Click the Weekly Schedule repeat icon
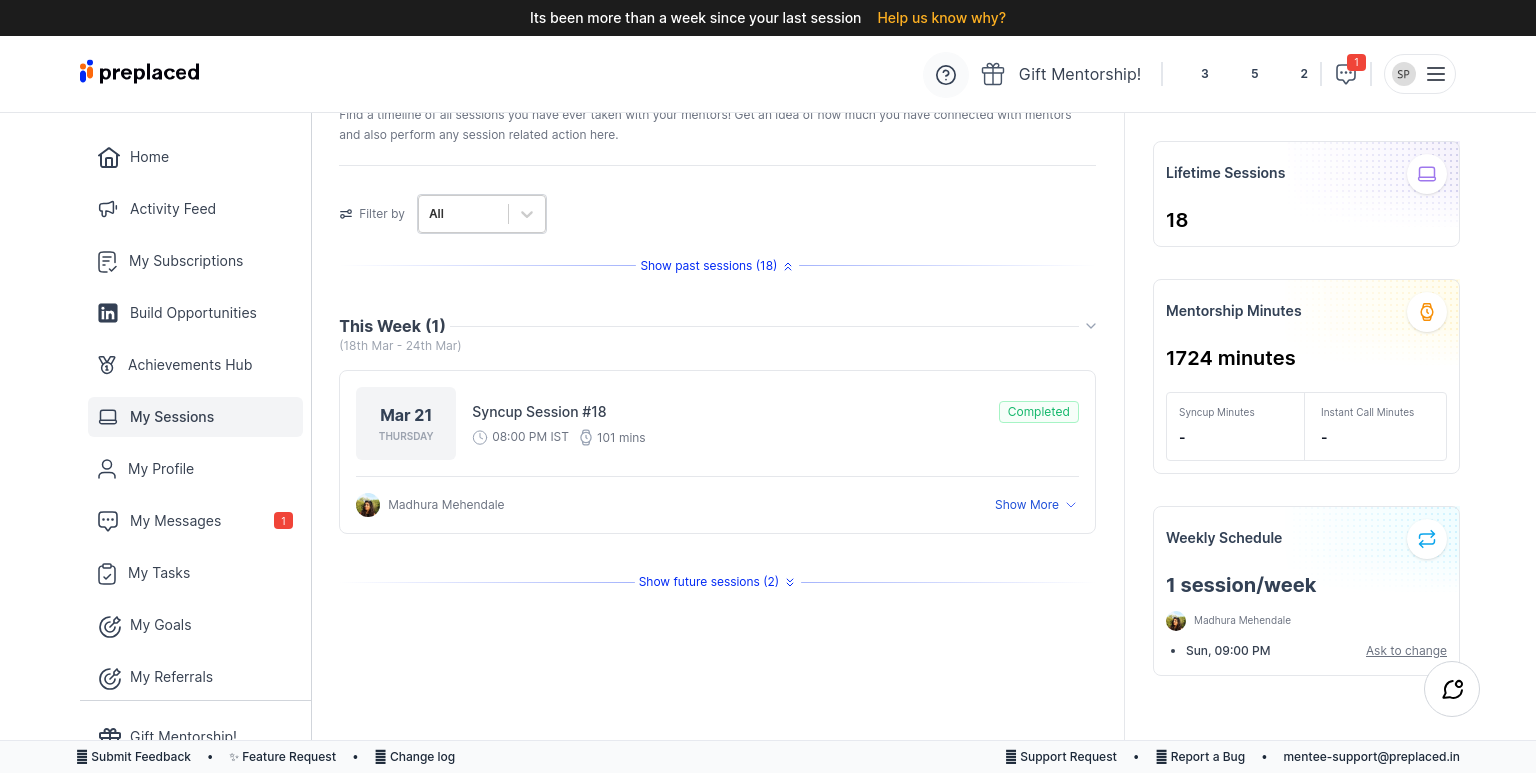The width and height of the screenshot is (1536, 773). pos(1426,539)
